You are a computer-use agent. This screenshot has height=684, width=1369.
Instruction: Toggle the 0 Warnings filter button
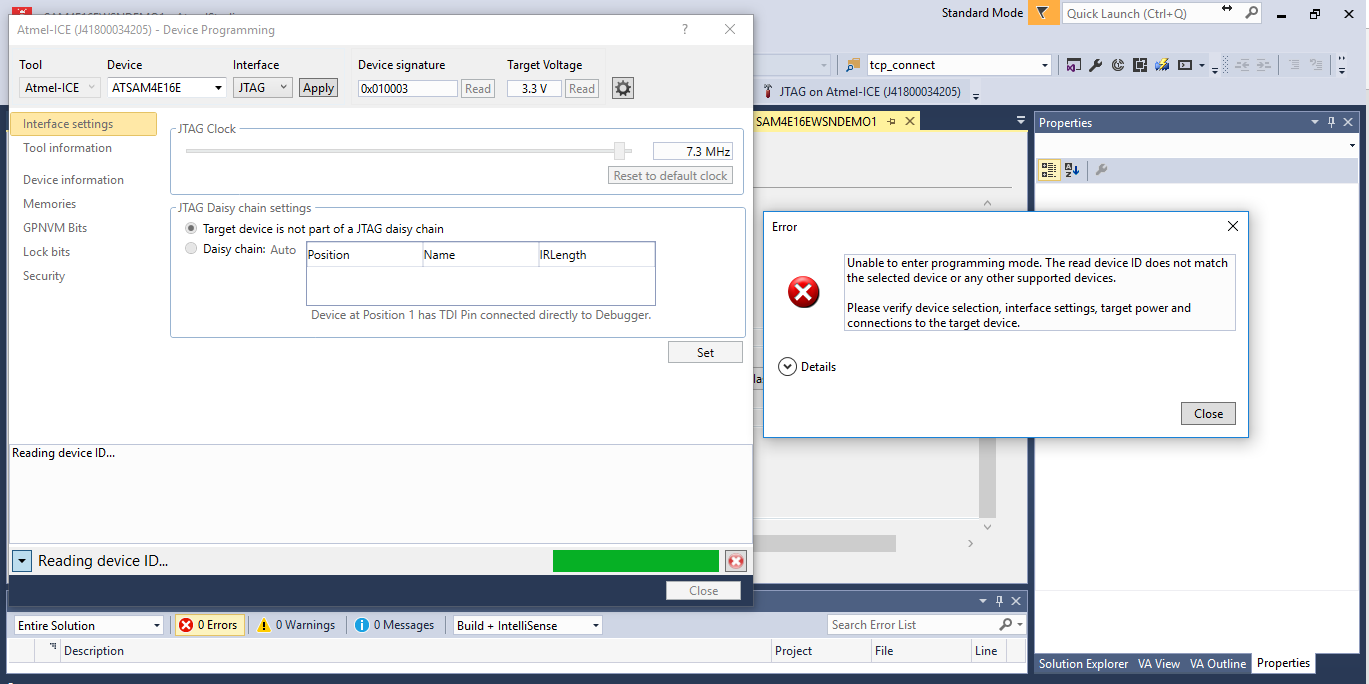click(296, 625)
